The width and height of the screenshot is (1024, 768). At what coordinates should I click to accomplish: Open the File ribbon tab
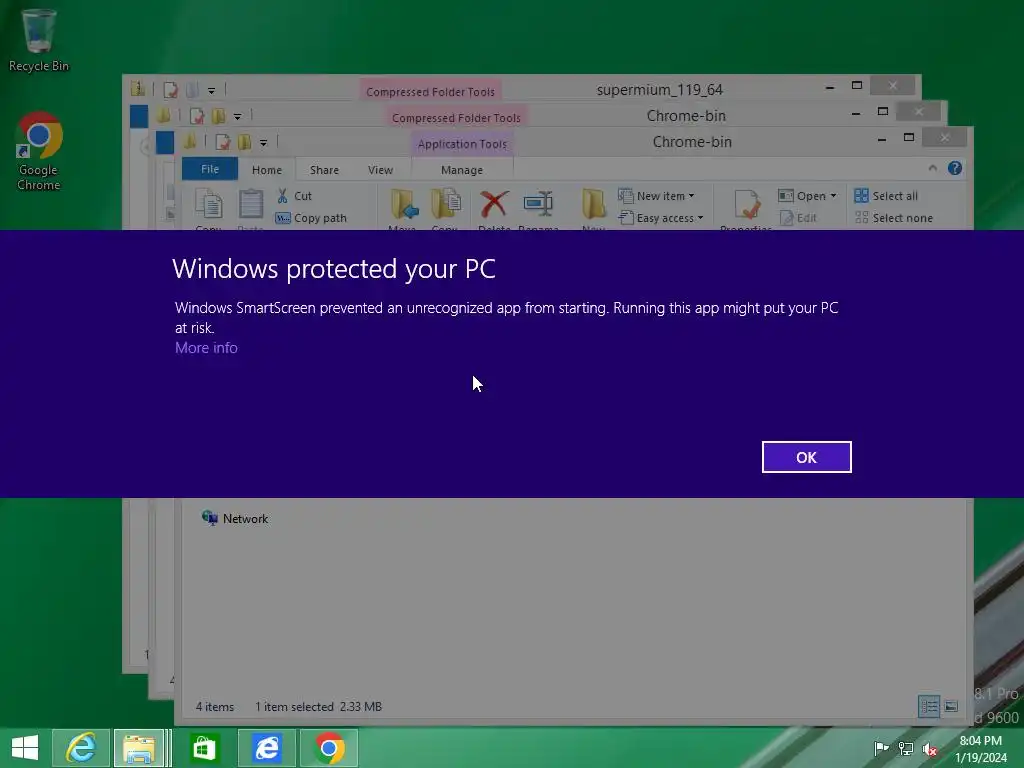[210, 169]
